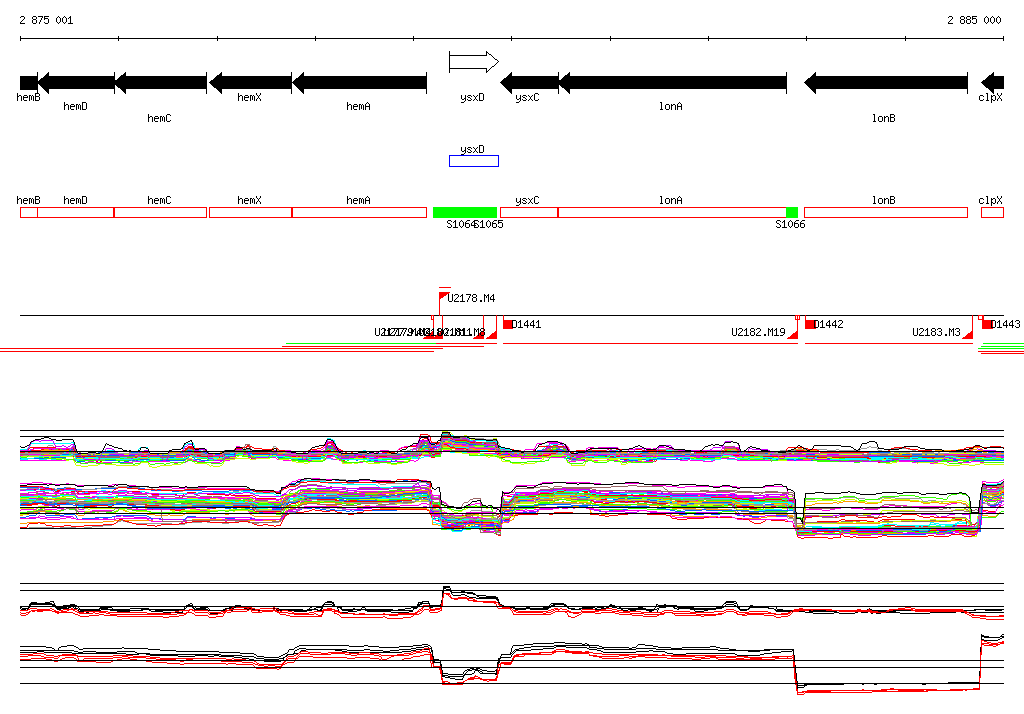This screenshot has width=1024, height=714.
Task: Click the D1442 red square marker
Action: [810, 324]
